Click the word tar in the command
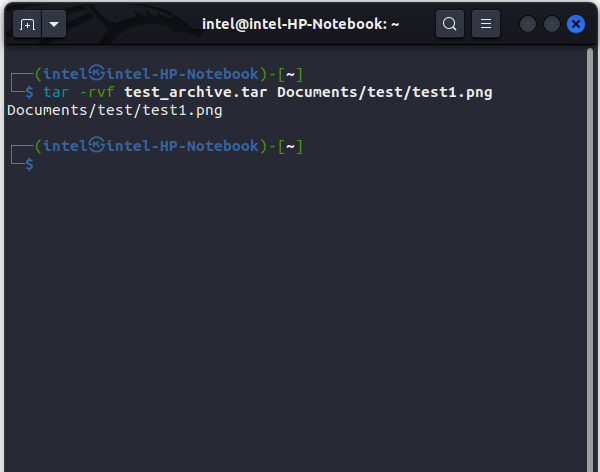Screen dimensions: 600x472 pyautogui.click(x=55, y=92)
